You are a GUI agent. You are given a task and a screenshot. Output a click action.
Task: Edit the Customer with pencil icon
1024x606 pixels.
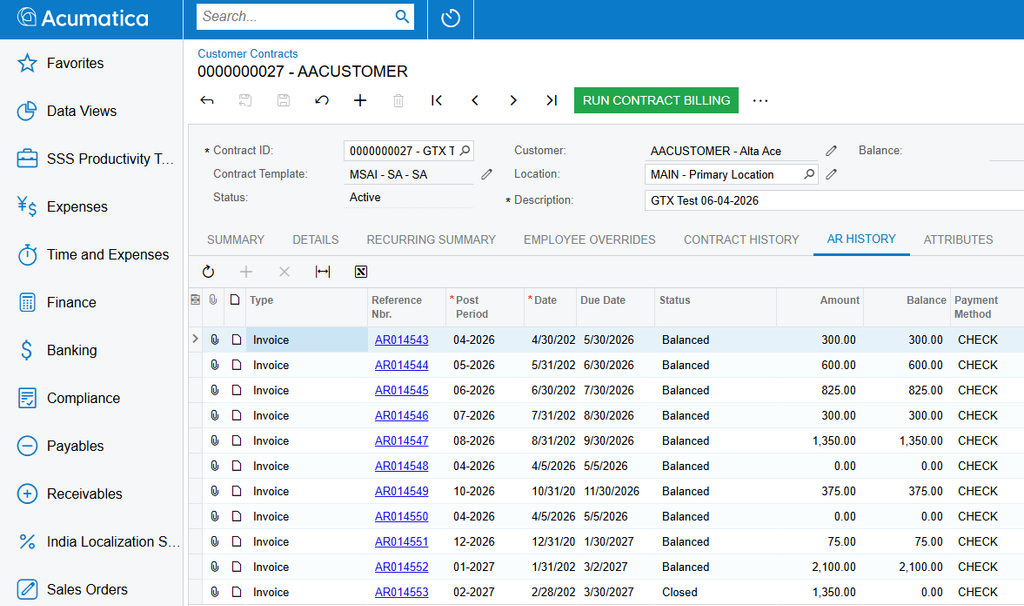(831, 151)
